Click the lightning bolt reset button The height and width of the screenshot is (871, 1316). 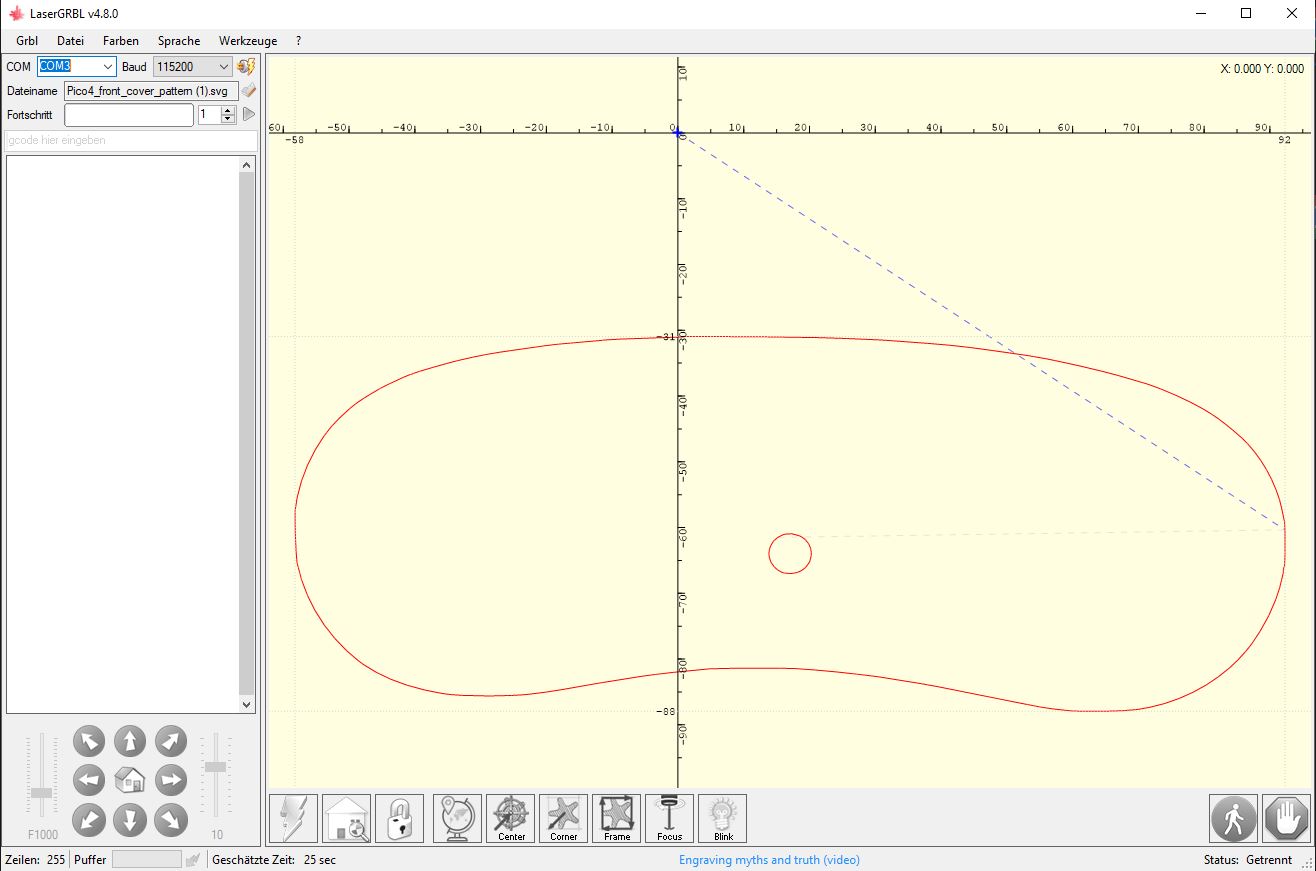[x=293, y=819]
